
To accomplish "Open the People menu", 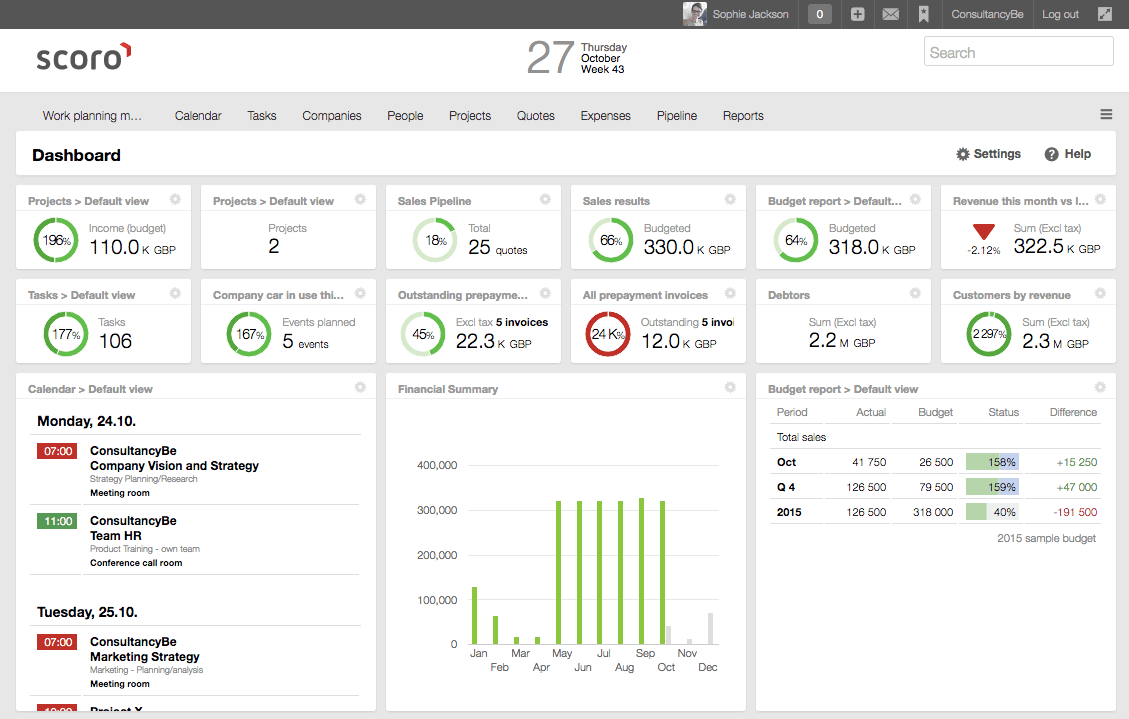I will (x=405, y=116).
